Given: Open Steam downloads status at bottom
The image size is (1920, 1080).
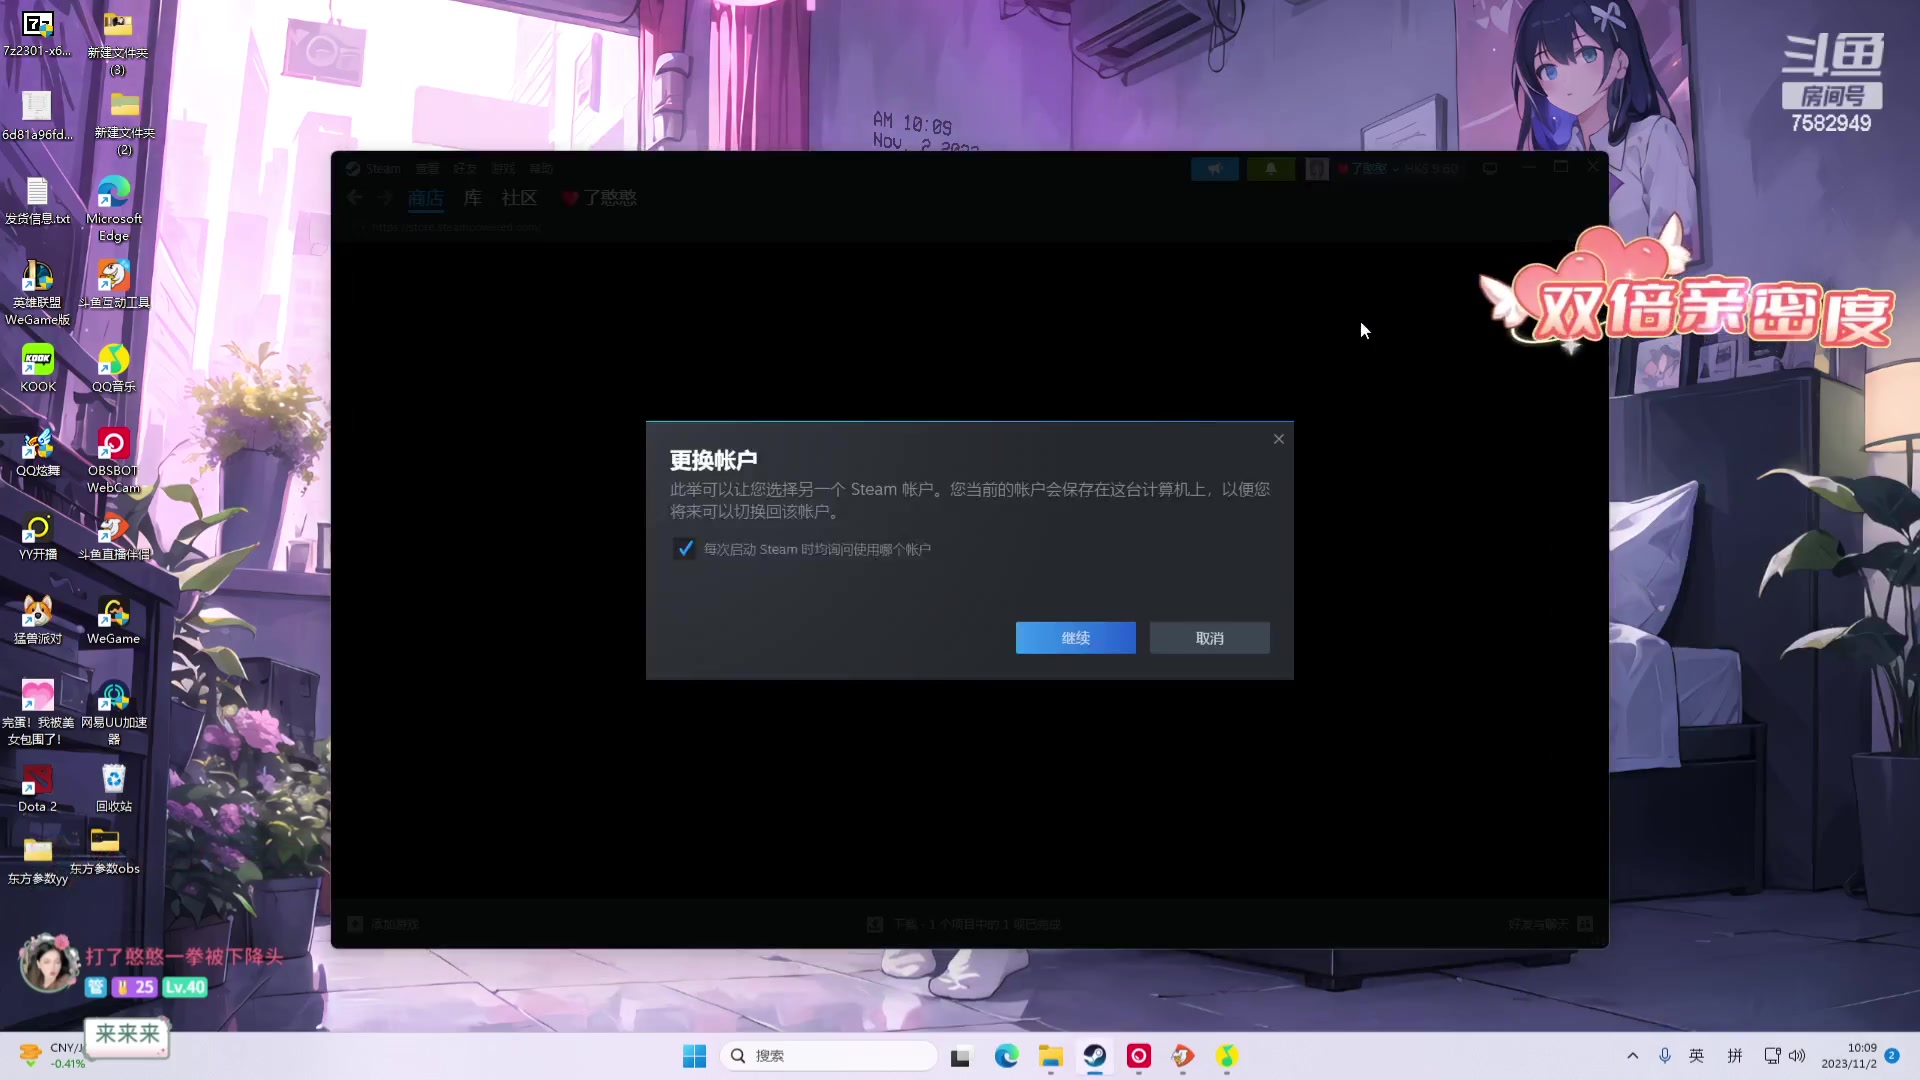Looking at the screenshot, I should tap(964, 924).
